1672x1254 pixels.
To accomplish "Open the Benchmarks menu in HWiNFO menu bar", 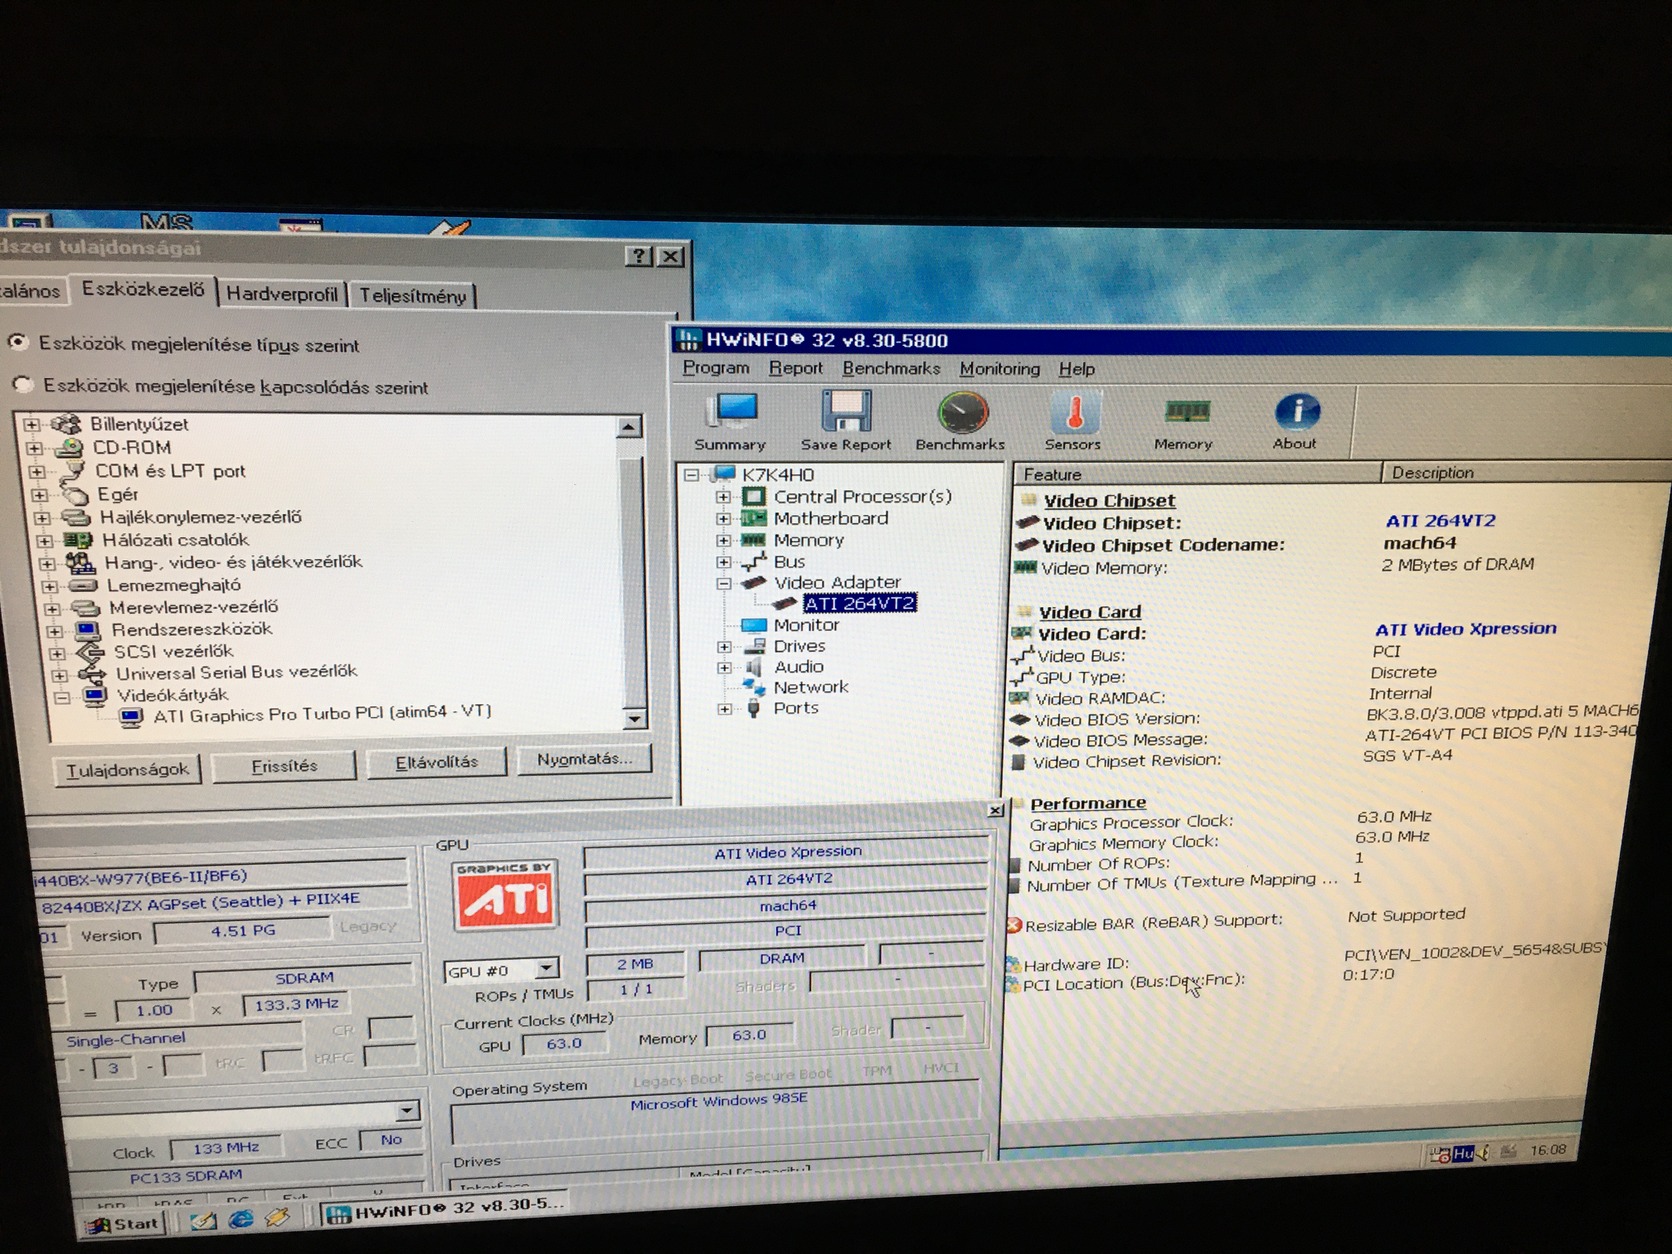I will click(x=891, y=368).
